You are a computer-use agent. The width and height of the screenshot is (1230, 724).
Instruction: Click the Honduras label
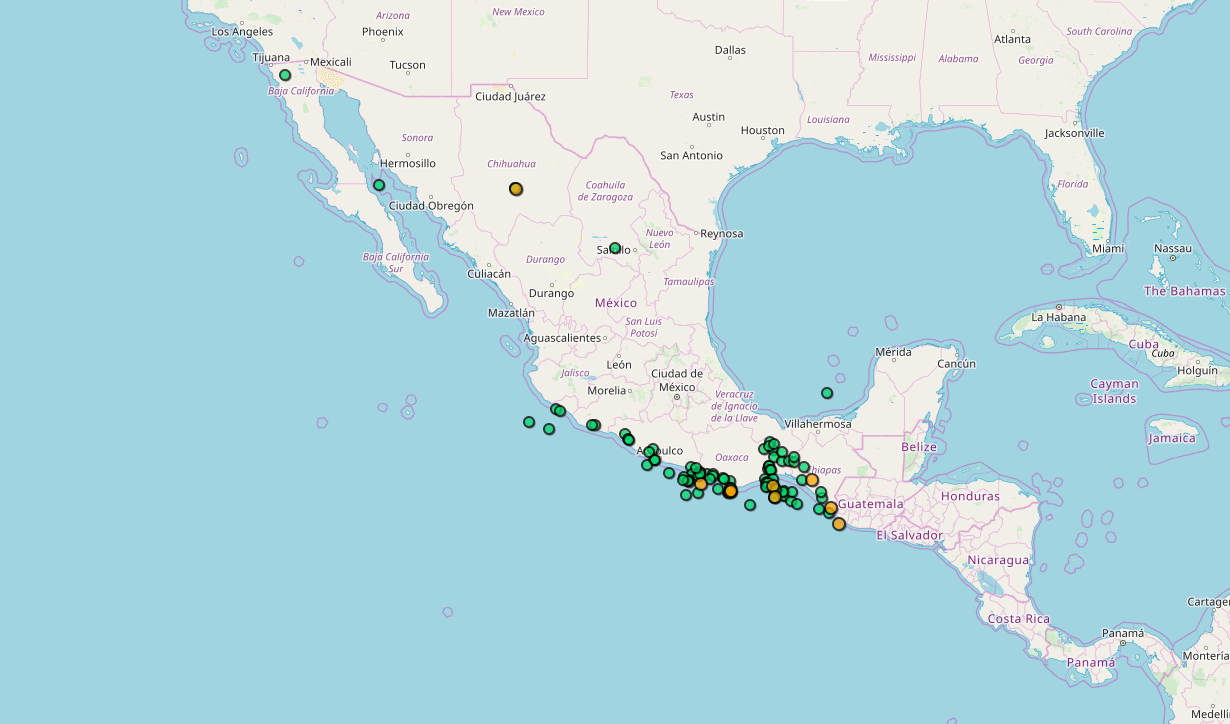[970, 497]
